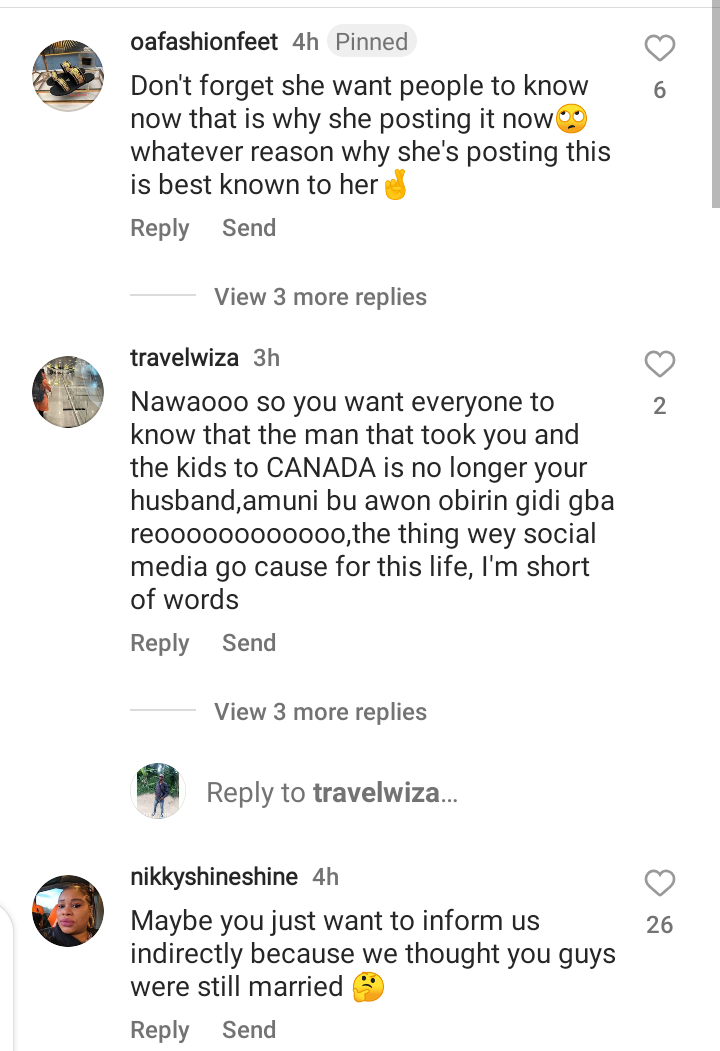Open nikkyshineshine's profile avatar
720x1051 pixels.
(x=68, y=911)
